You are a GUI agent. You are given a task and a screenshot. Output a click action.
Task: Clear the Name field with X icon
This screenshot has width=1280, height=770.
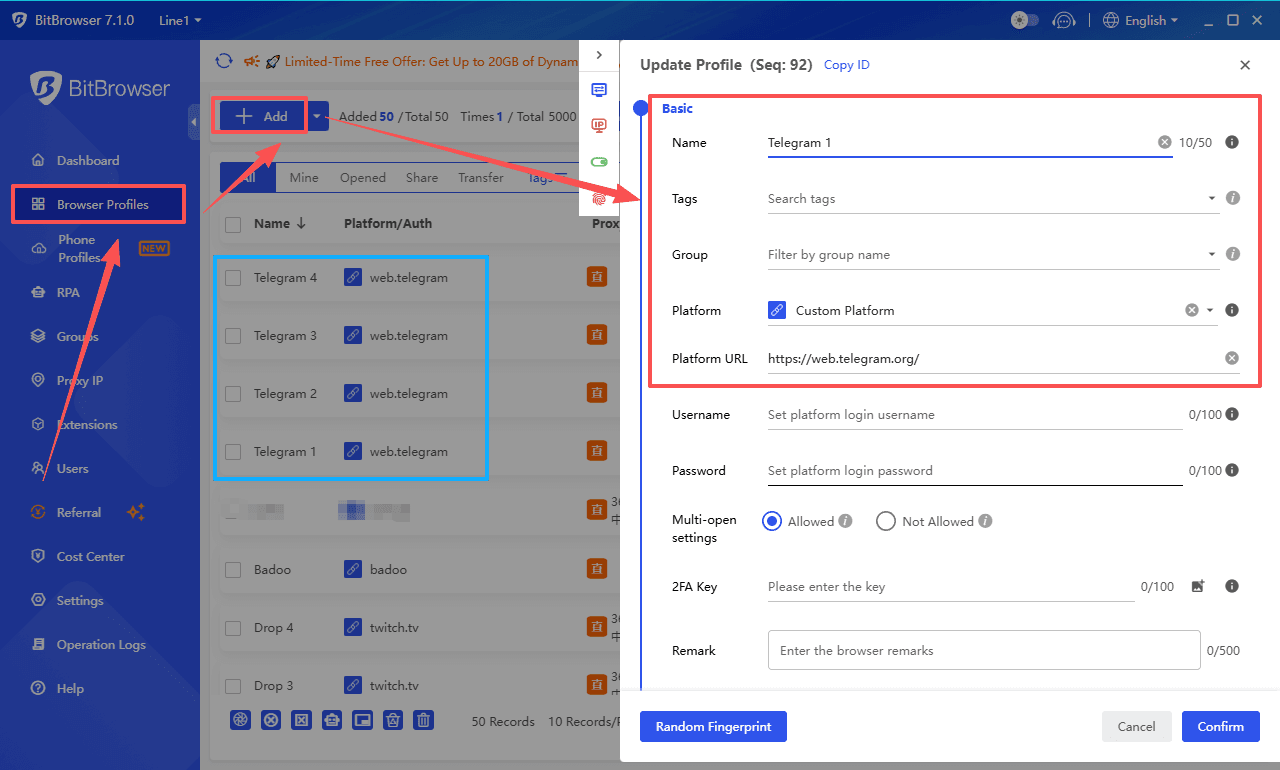point(1164,143)
